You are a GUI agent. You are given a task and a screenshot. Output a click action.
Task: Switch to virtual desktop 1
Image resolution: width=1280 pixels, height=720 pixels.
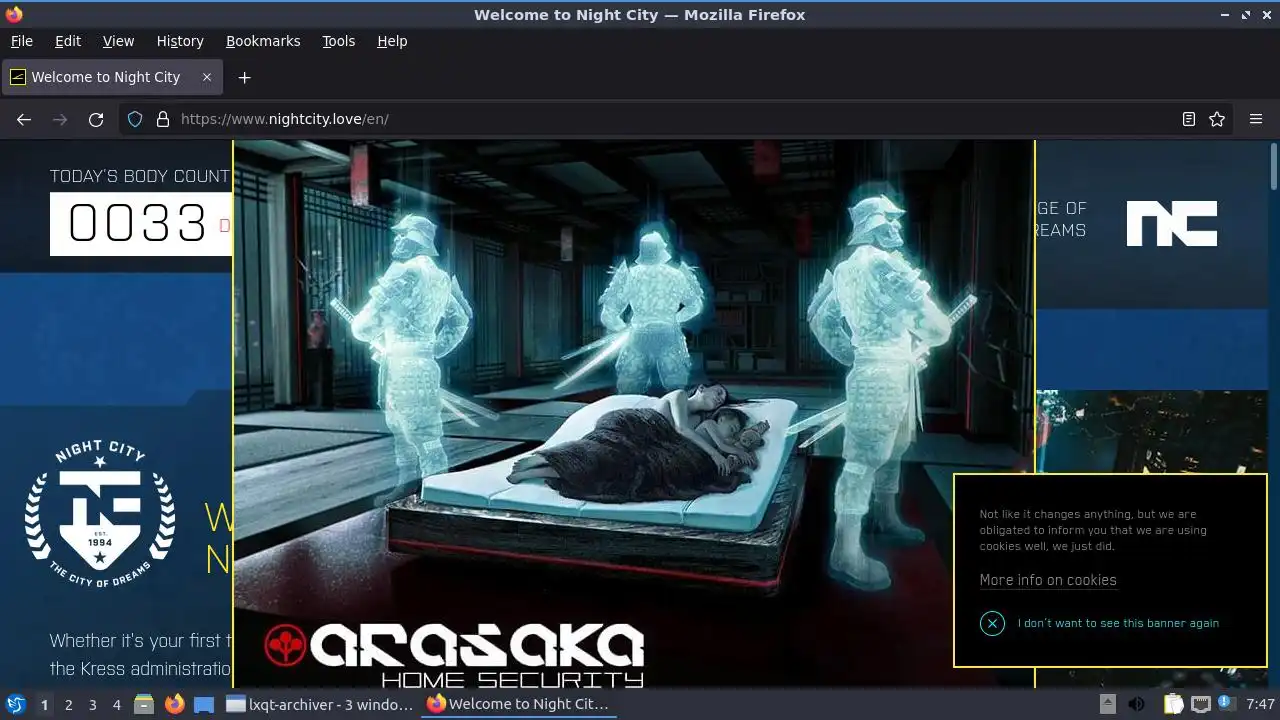(x=44, y=704)
